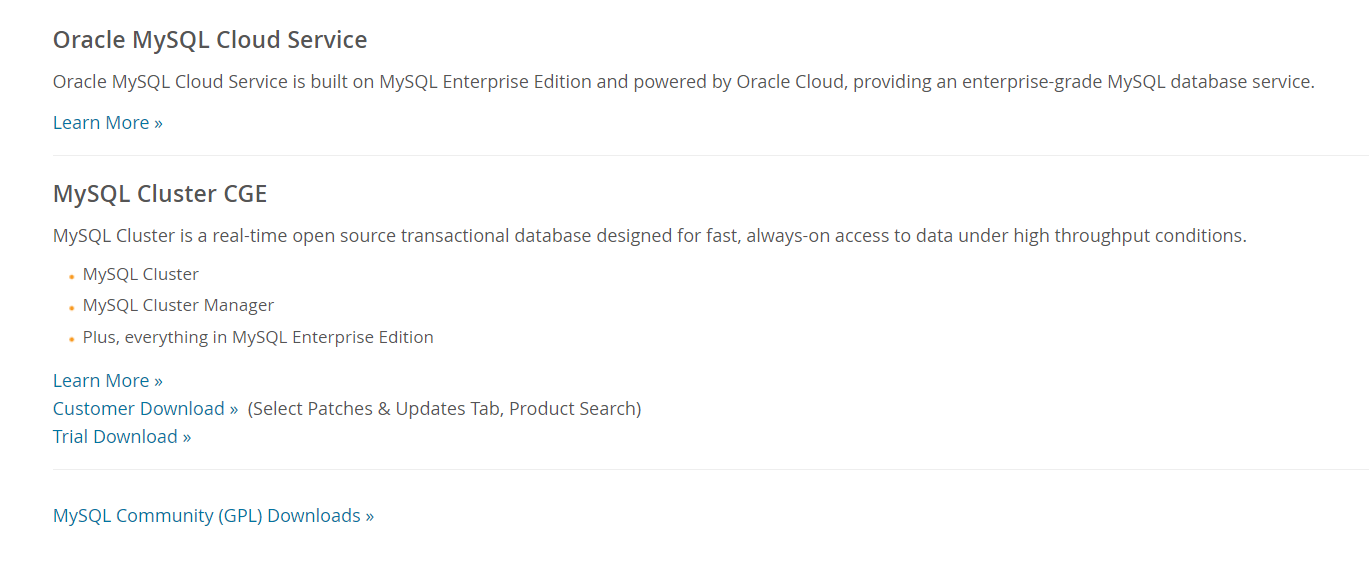Click the MySQL Cluster real-time database description
This screenshot has height=580, width=1369.
point(650,236)
